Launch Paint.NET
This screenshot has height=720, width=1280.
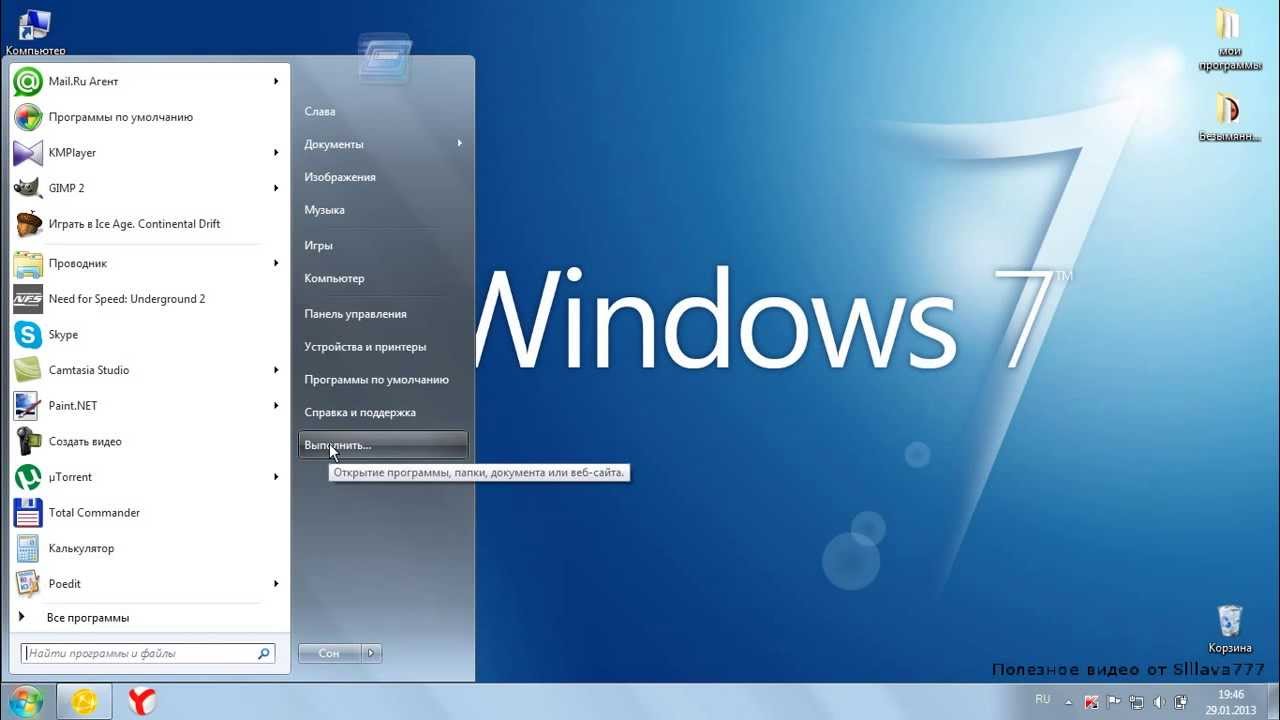(148, 406)
